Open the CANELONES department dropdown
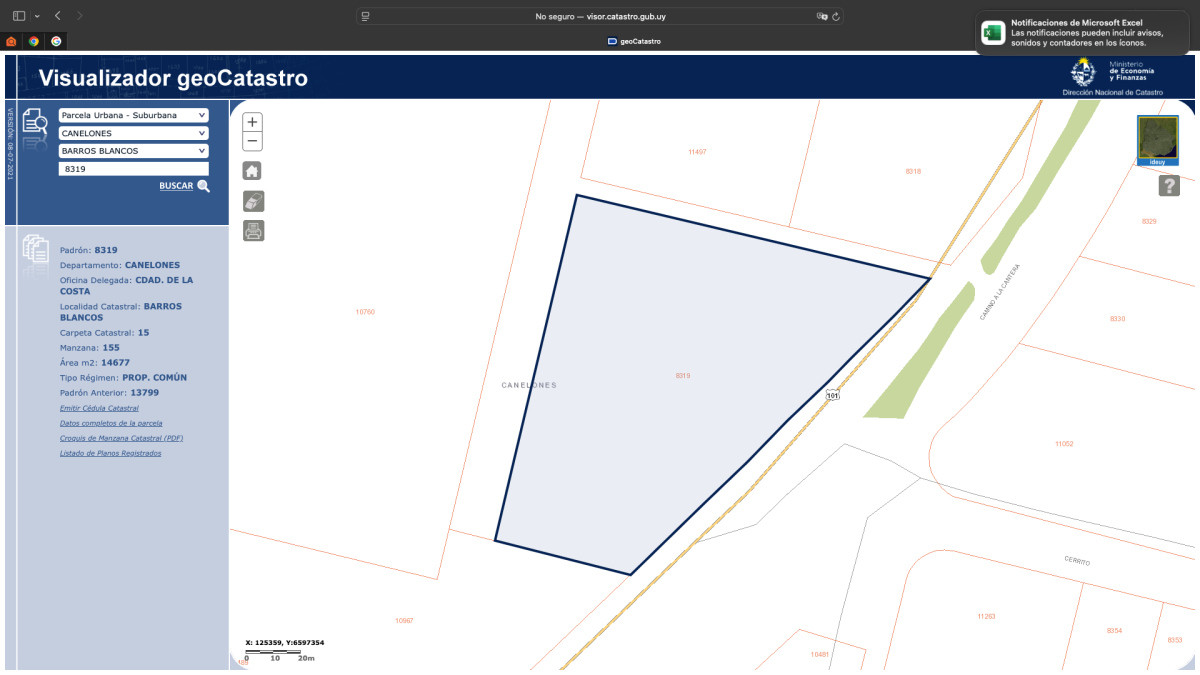Viewport: 1200px width, 675px height. click(x=134, y=133)
